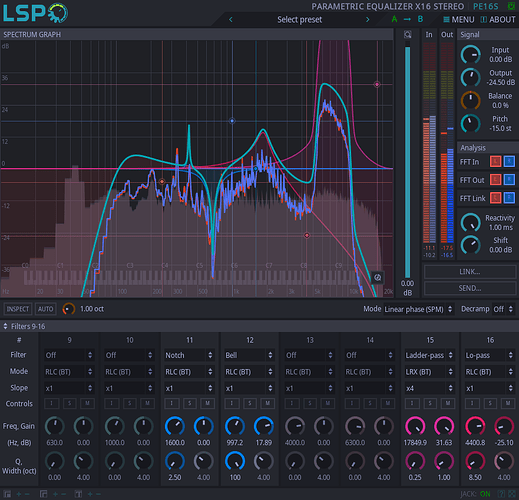Click the FFT Shift knob
The width and height of the screenshot is (519, 500).
click(470, 245)
